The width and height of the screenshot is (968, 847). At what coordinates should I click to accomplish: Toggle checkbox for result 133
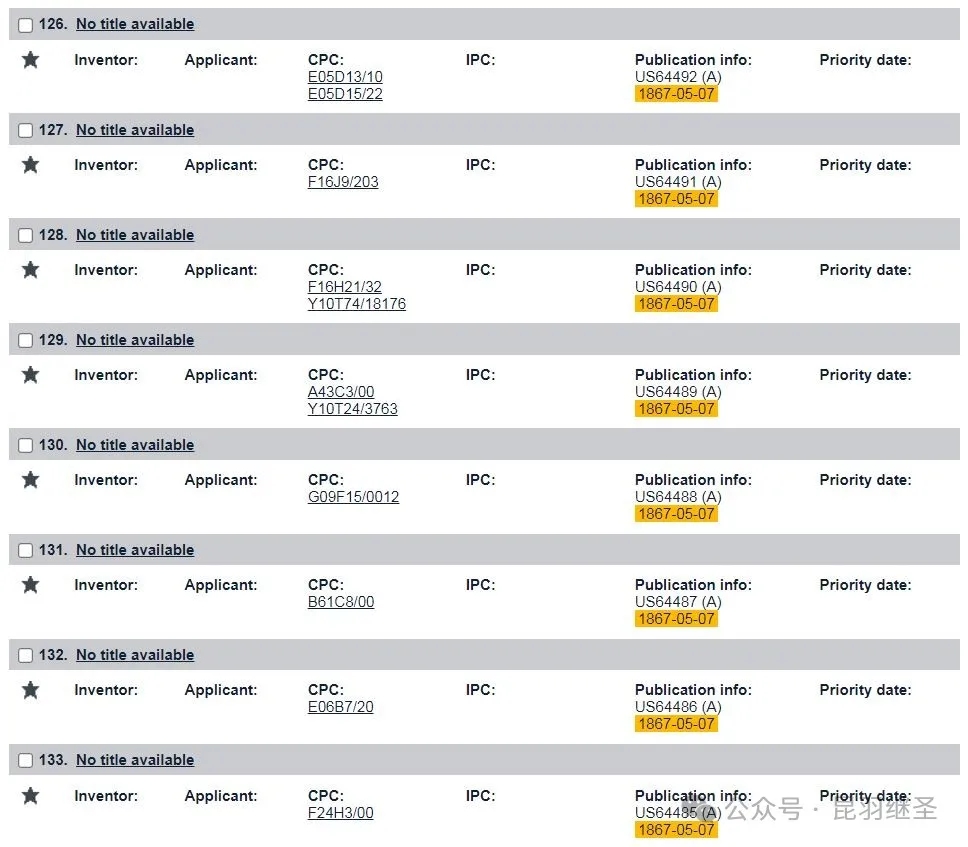pos(25,760)
